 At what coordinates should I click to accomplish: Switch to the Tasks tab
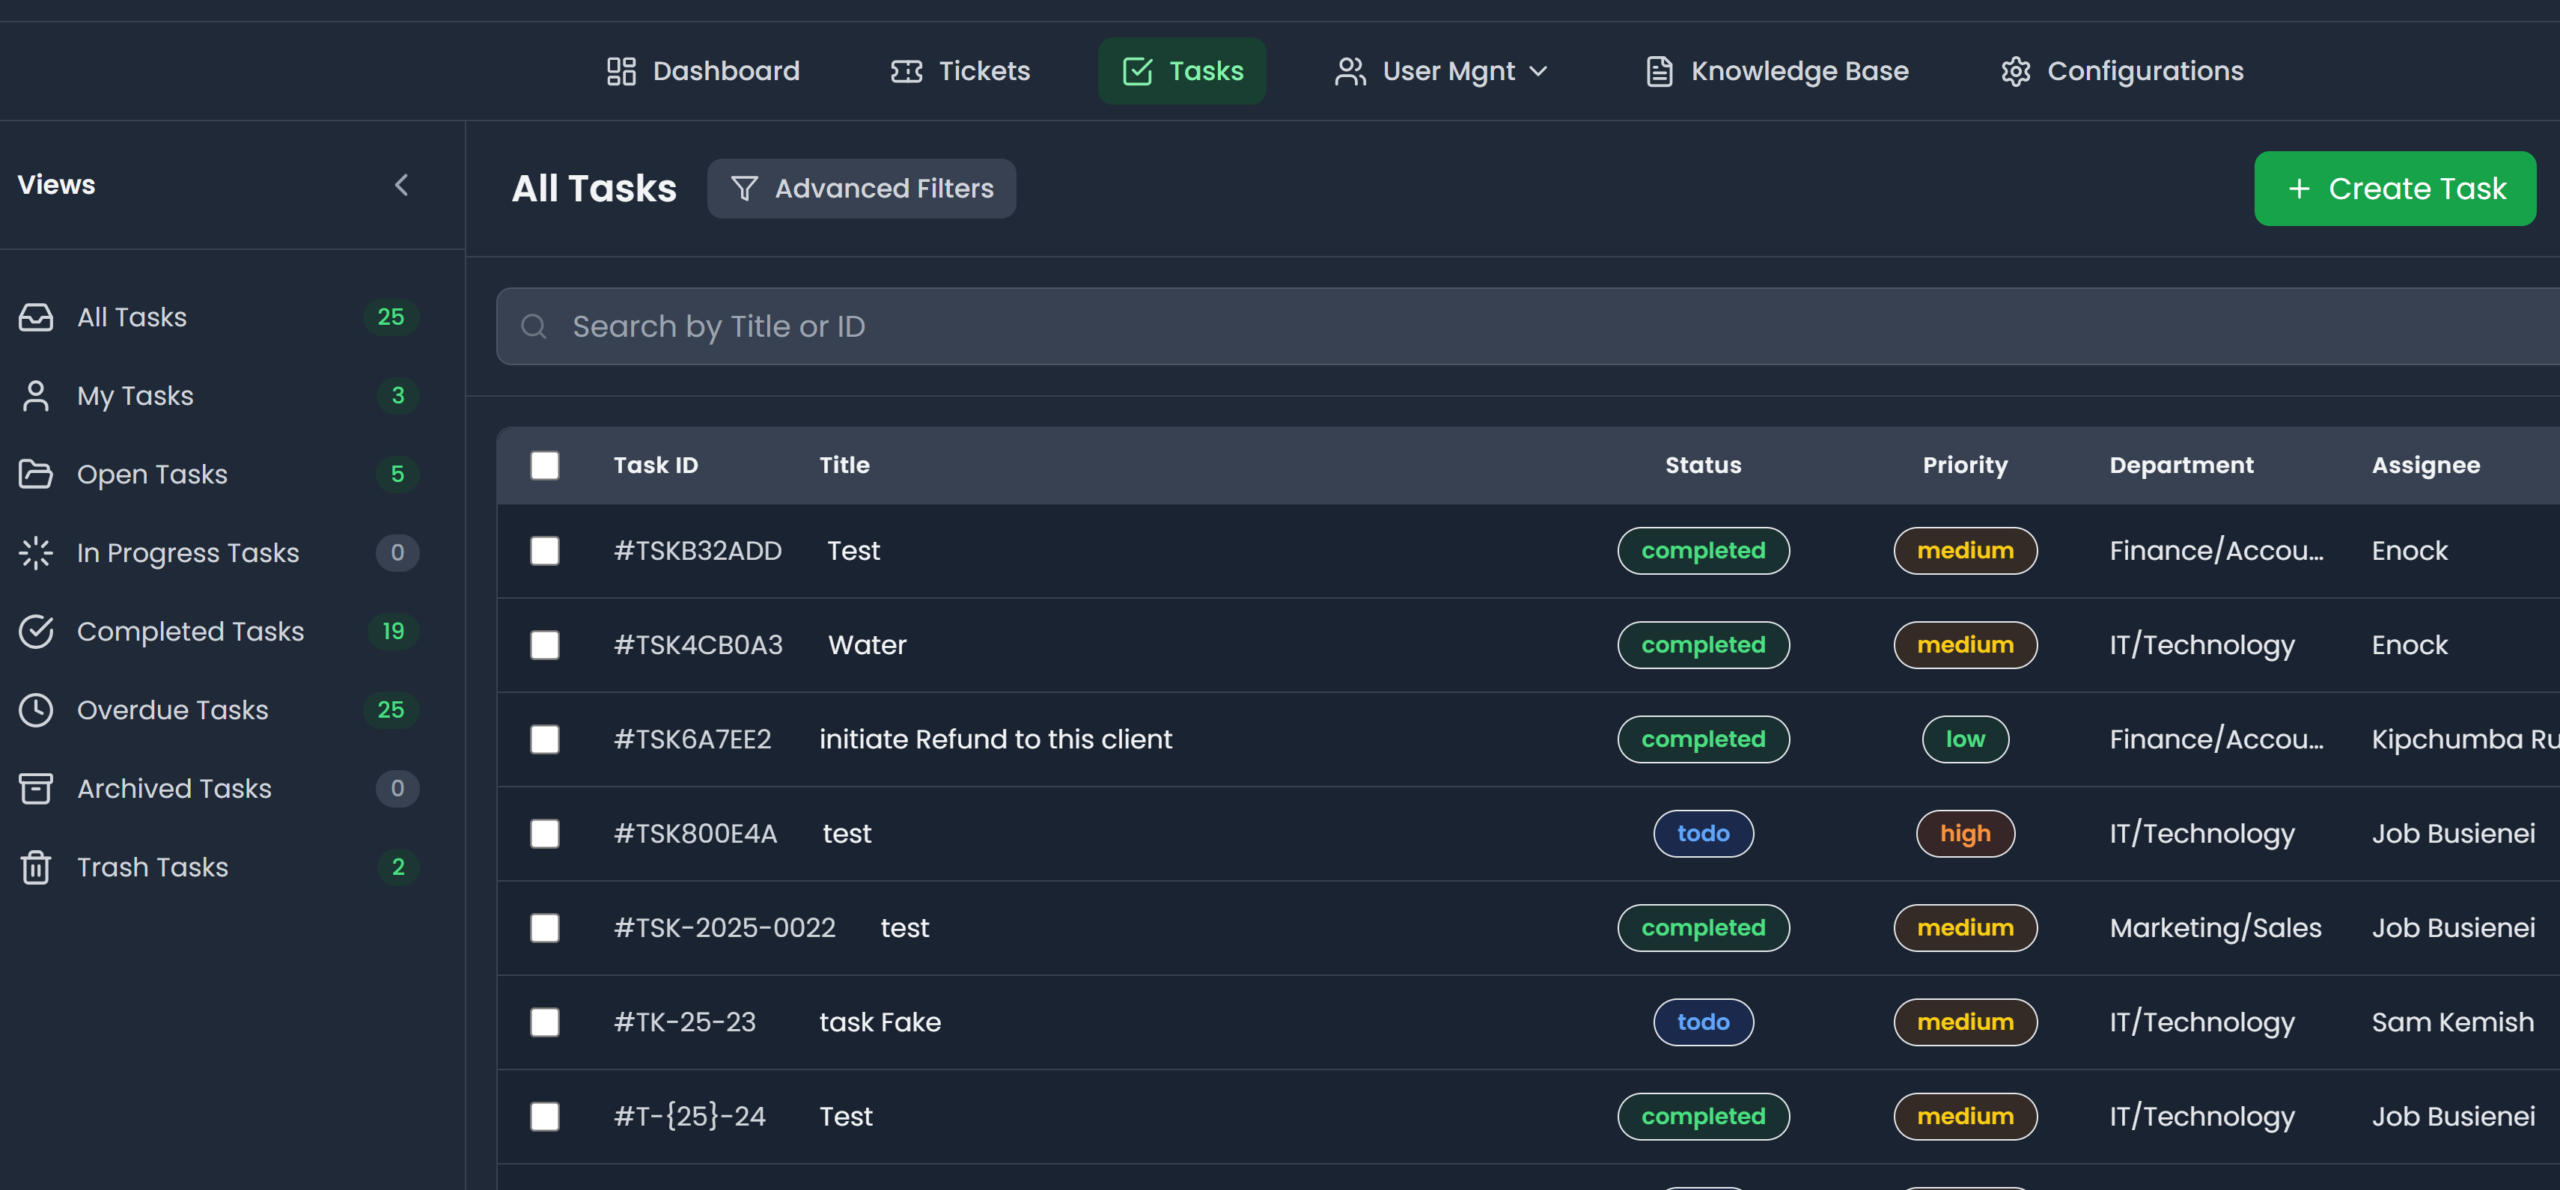click(x=1182, y=70)
